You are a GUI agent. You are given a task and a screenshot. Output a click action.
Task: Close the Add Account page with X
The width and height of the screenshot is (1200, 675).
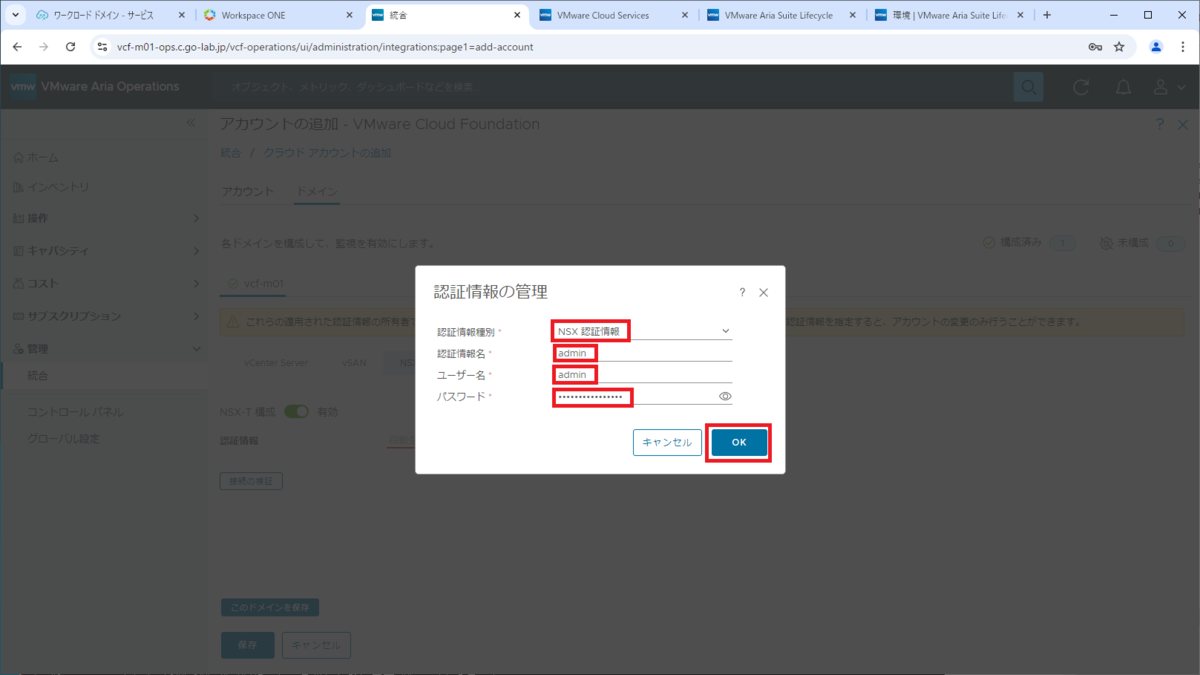[1185, 124]
